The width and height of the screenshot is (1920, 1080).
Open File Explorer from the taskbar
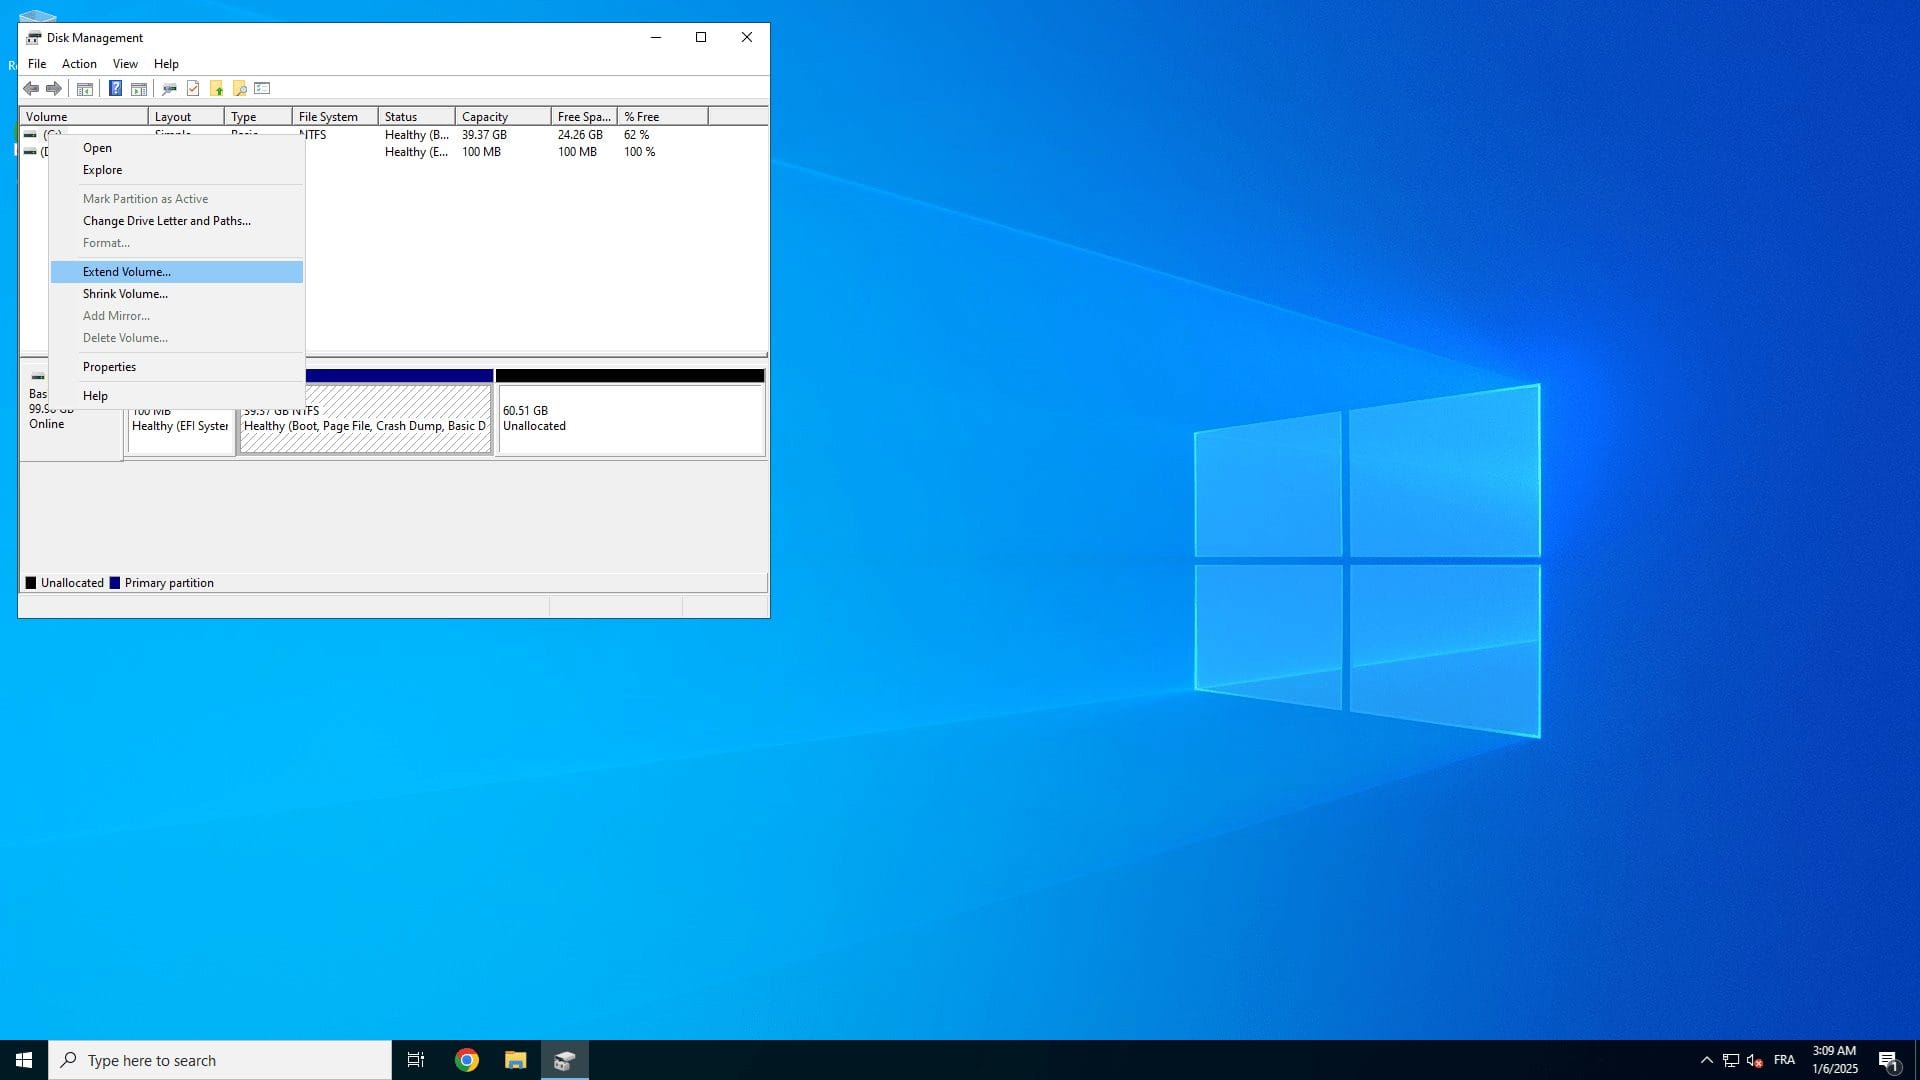coord(515,1060)
